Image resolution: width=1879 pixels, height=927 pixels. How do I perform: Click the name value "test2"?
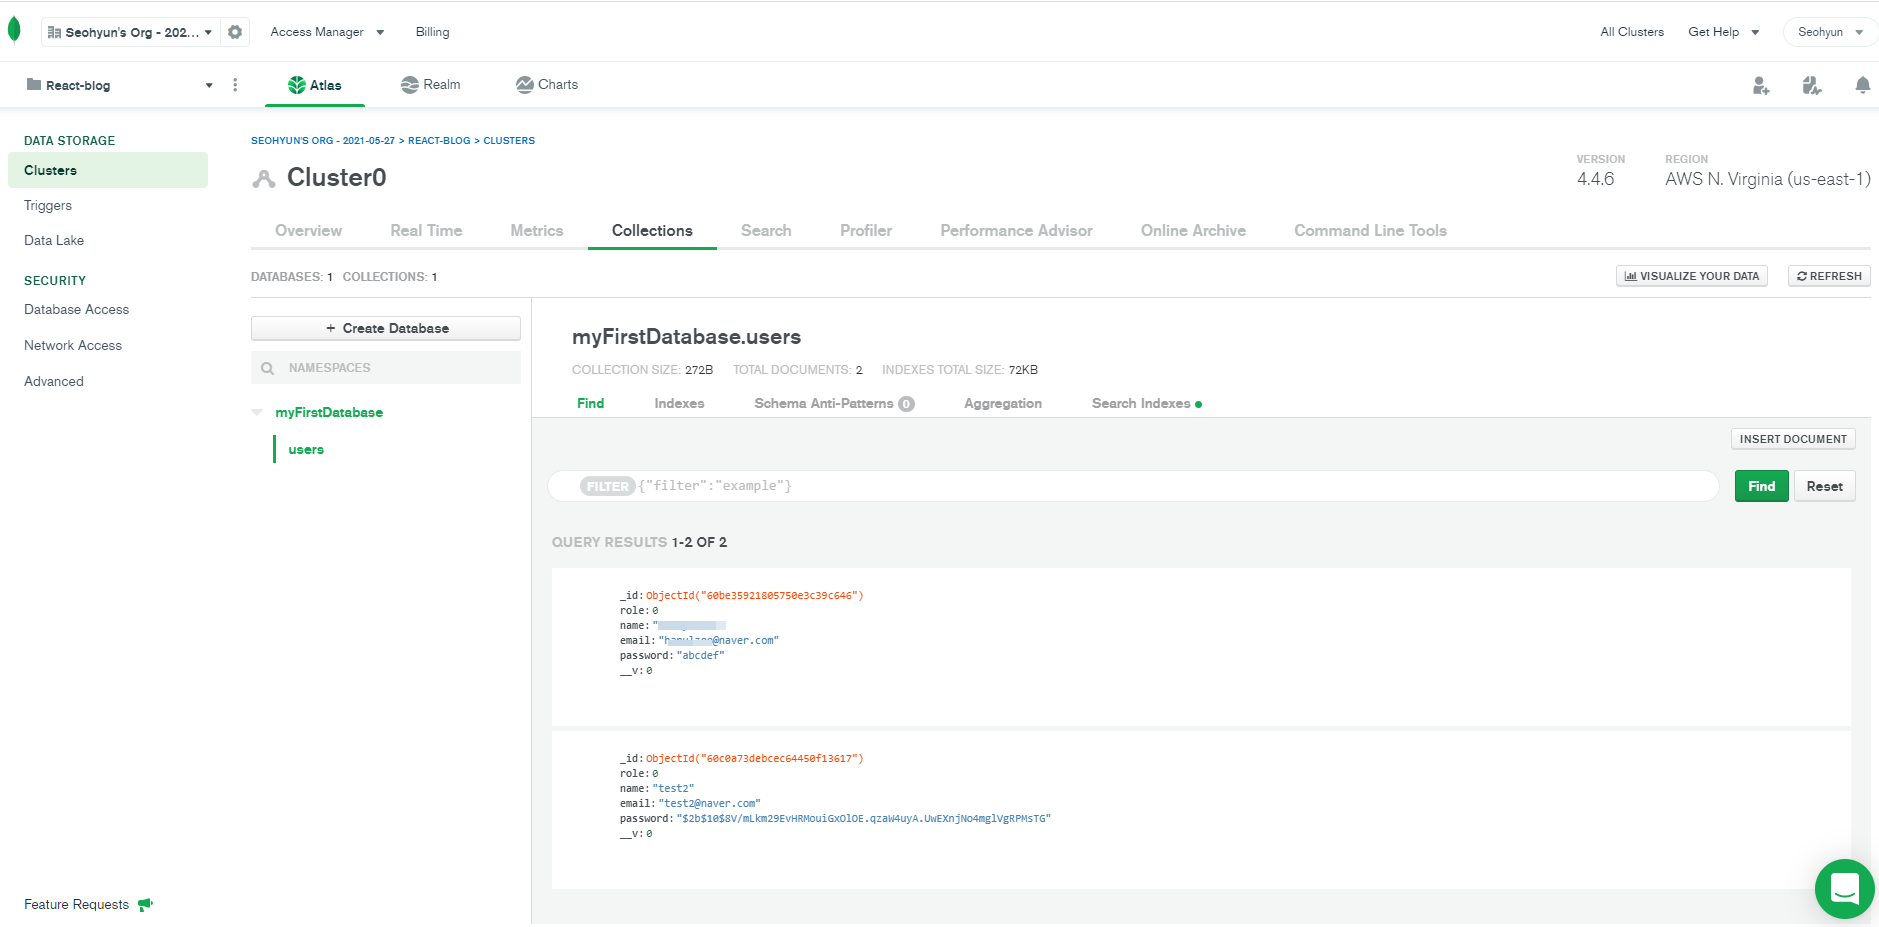click(673, 789)
